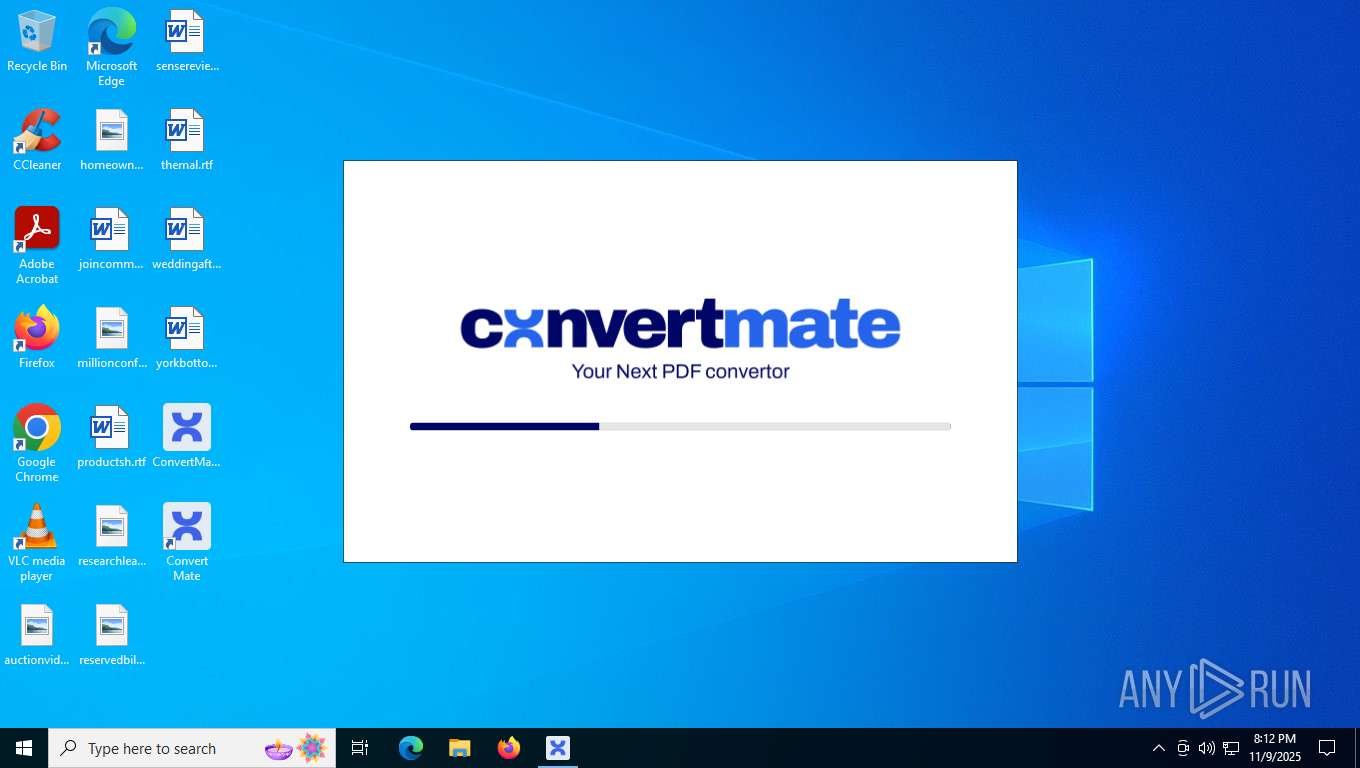This screenshot has width=1360, height=768.
Task: Open the clock showing 8:12 PM
Action: tap(1275, 748)
